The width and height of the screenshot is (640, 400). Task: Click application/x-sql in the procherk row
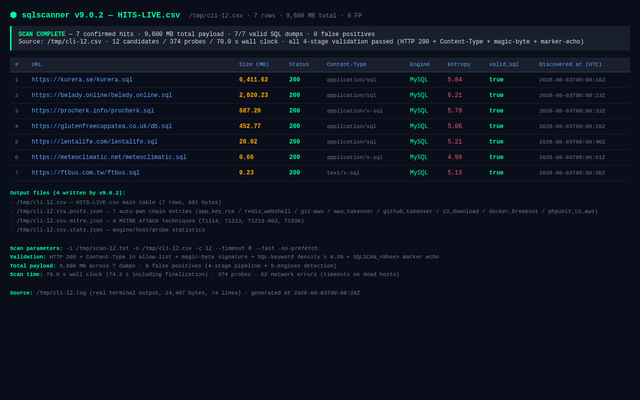coord(354,111)
